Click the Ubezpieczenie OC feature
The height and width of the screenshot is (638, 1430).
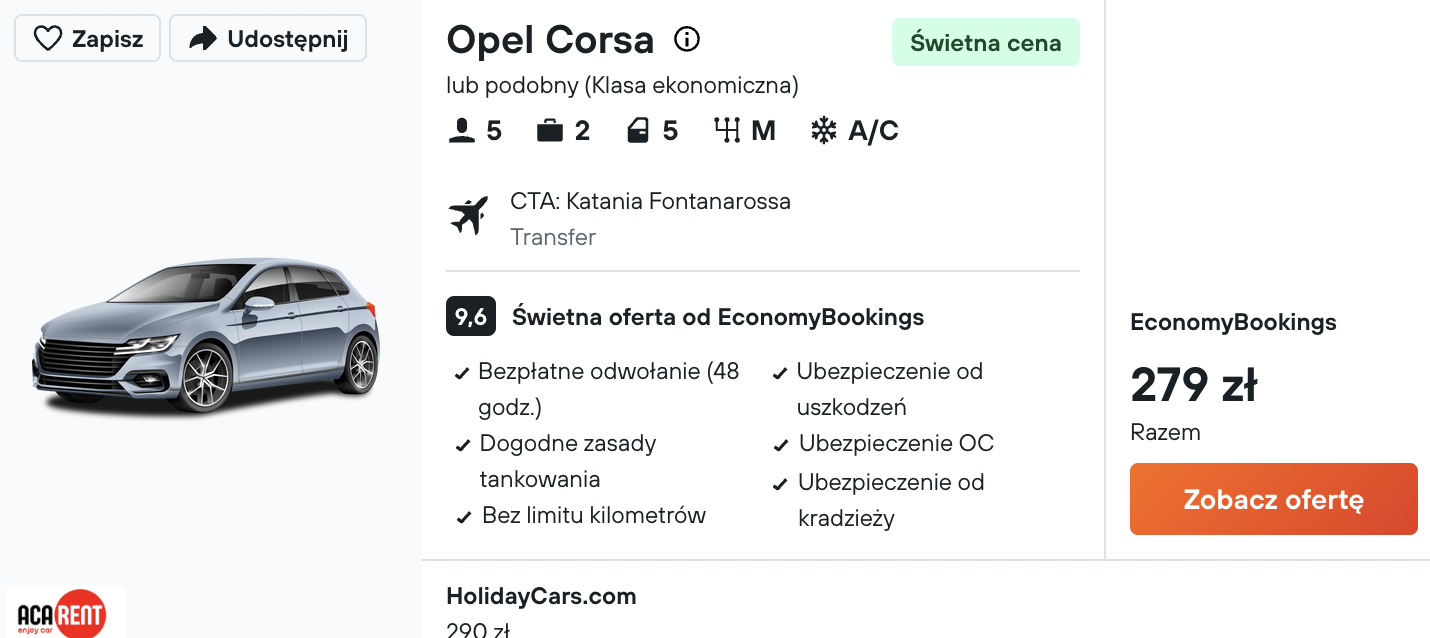pos(896,443)
